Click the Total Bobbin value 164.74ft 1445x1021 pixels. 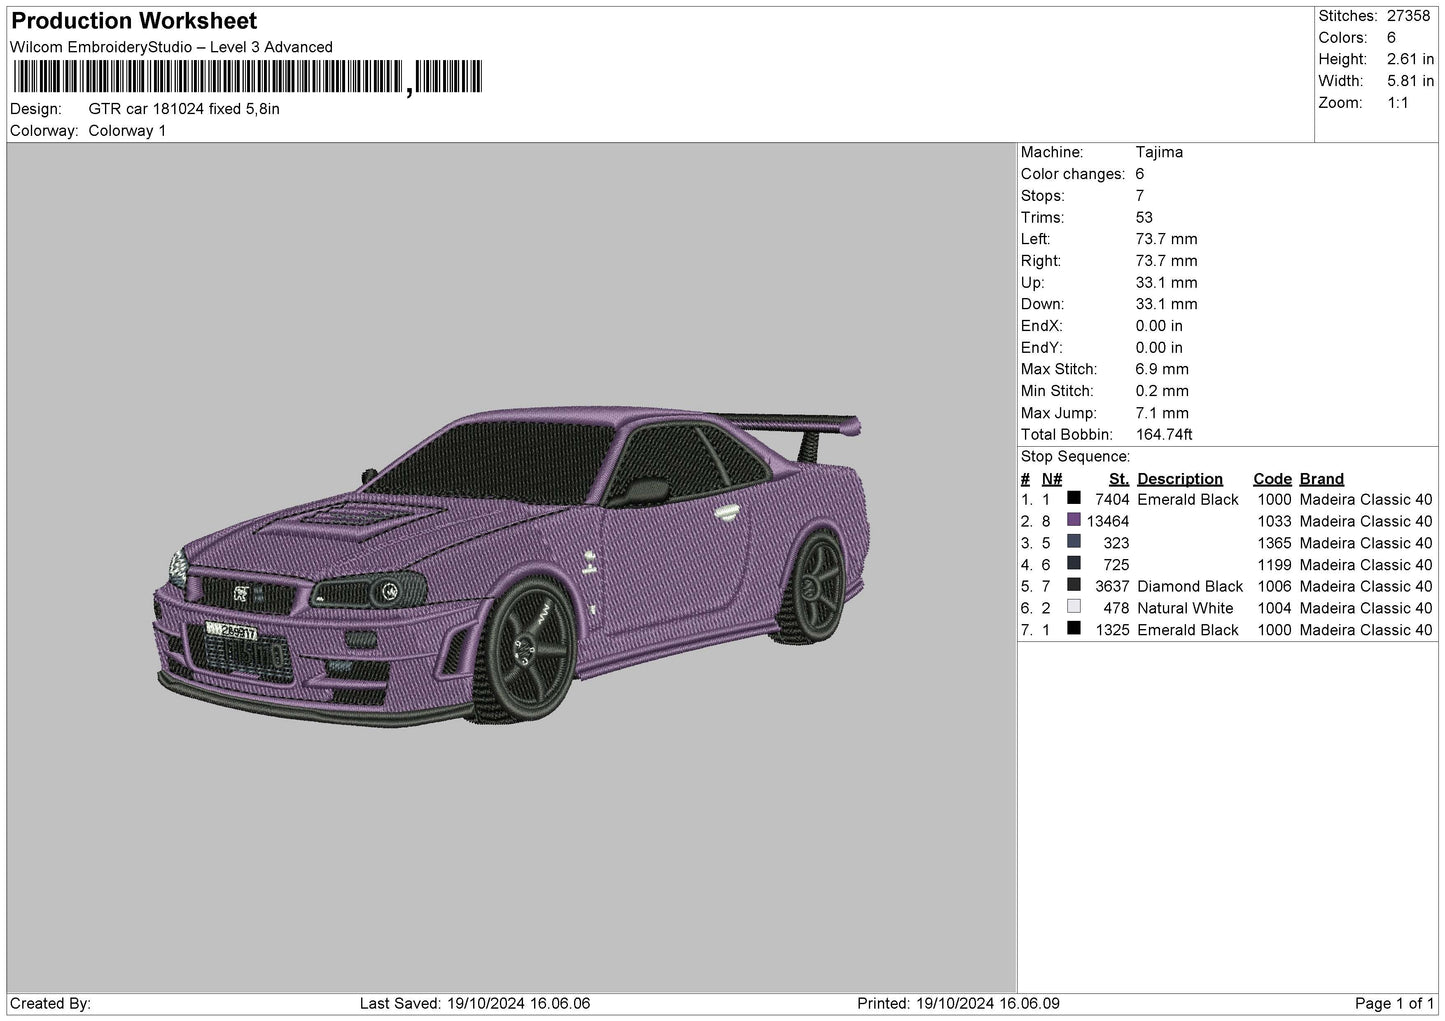point(1164,434)
